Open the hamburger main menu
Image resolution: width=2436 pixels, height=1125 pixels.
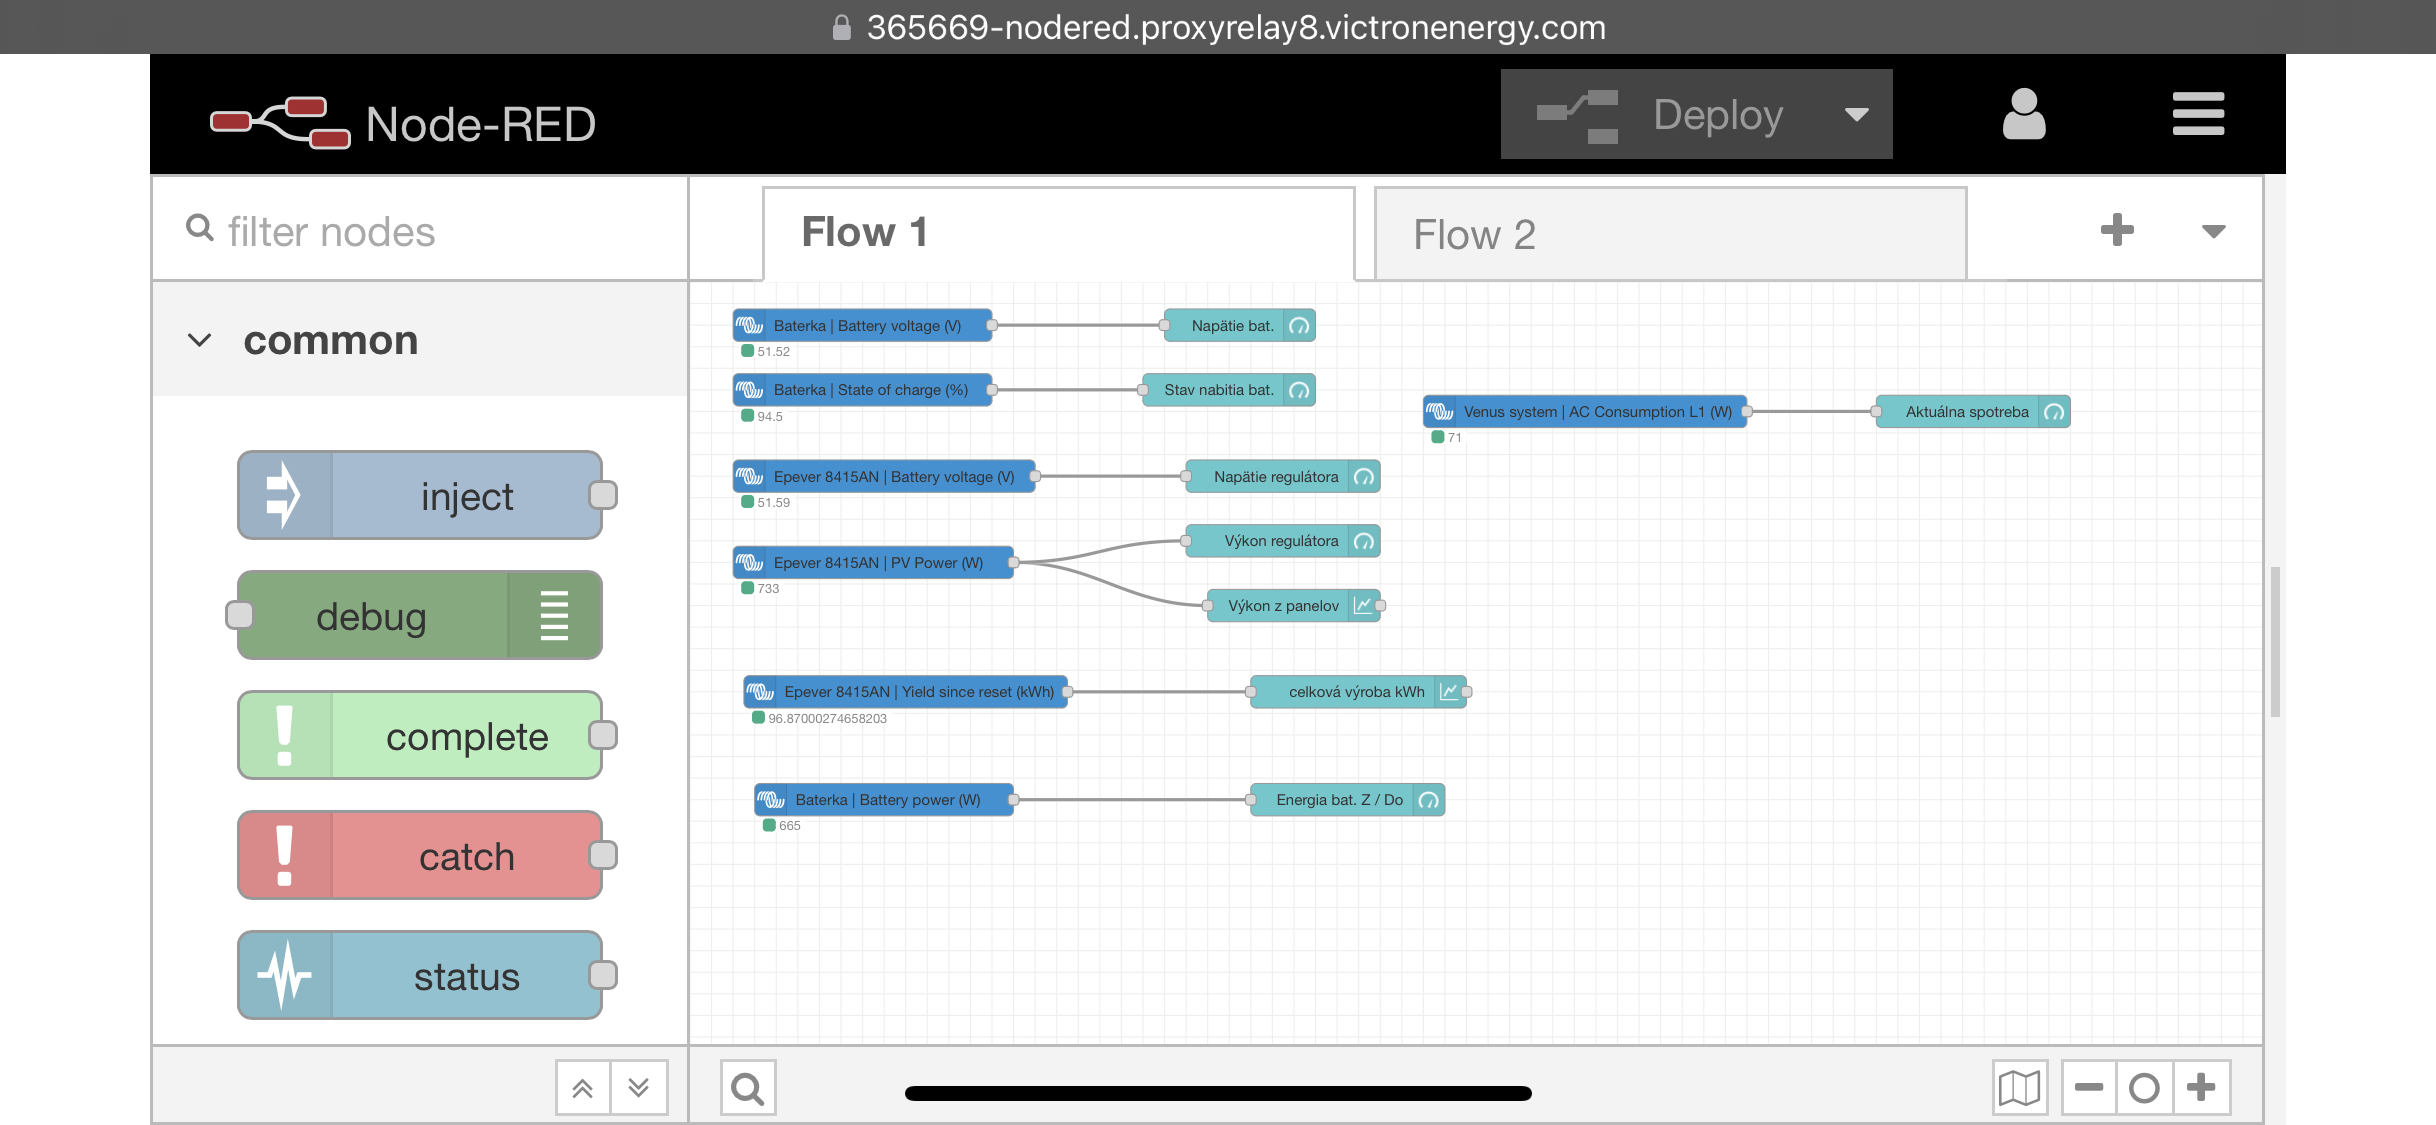2198,114
